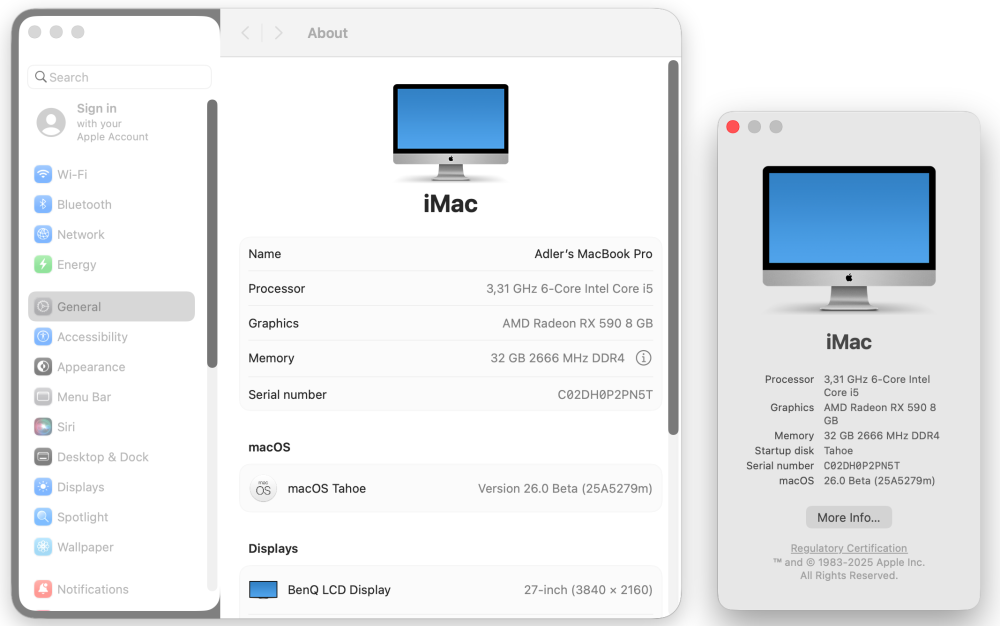This screenshot has width=1000, height=626.
Task: Click the macOS Tahoe label
Action: 327,489
